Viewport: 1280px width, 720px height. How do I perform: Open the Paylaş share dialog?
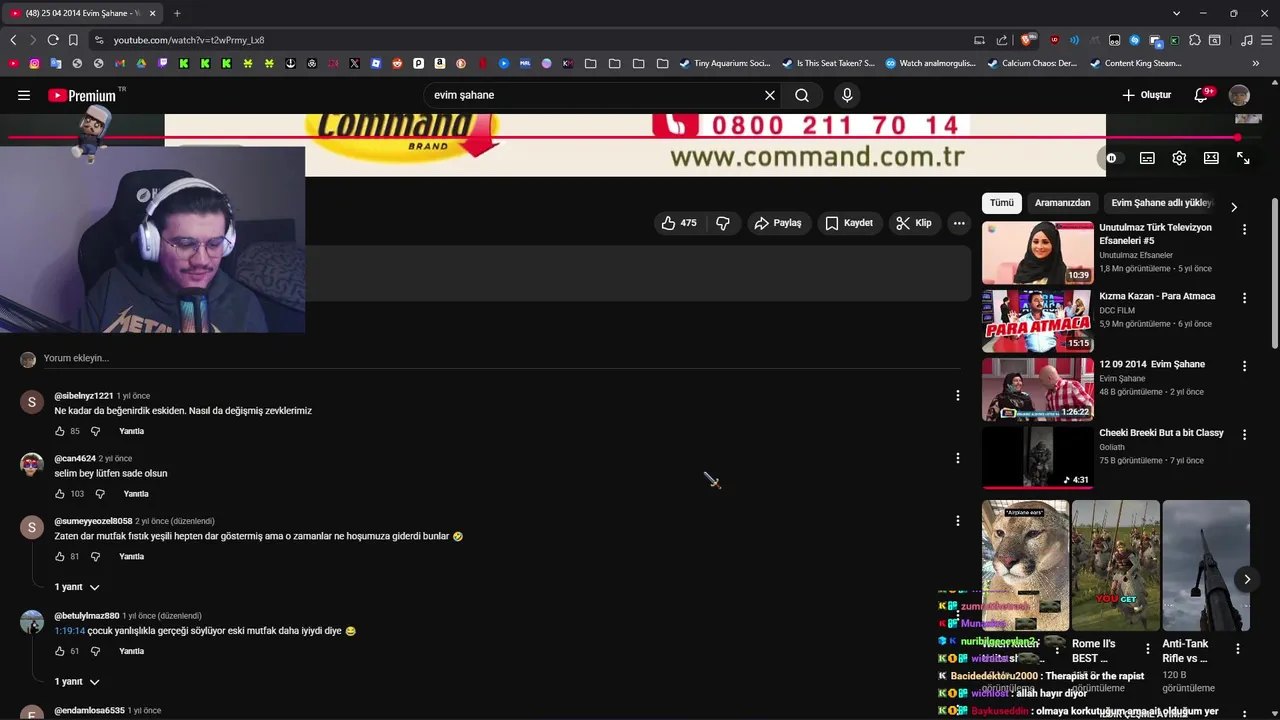tap(778, 223)
